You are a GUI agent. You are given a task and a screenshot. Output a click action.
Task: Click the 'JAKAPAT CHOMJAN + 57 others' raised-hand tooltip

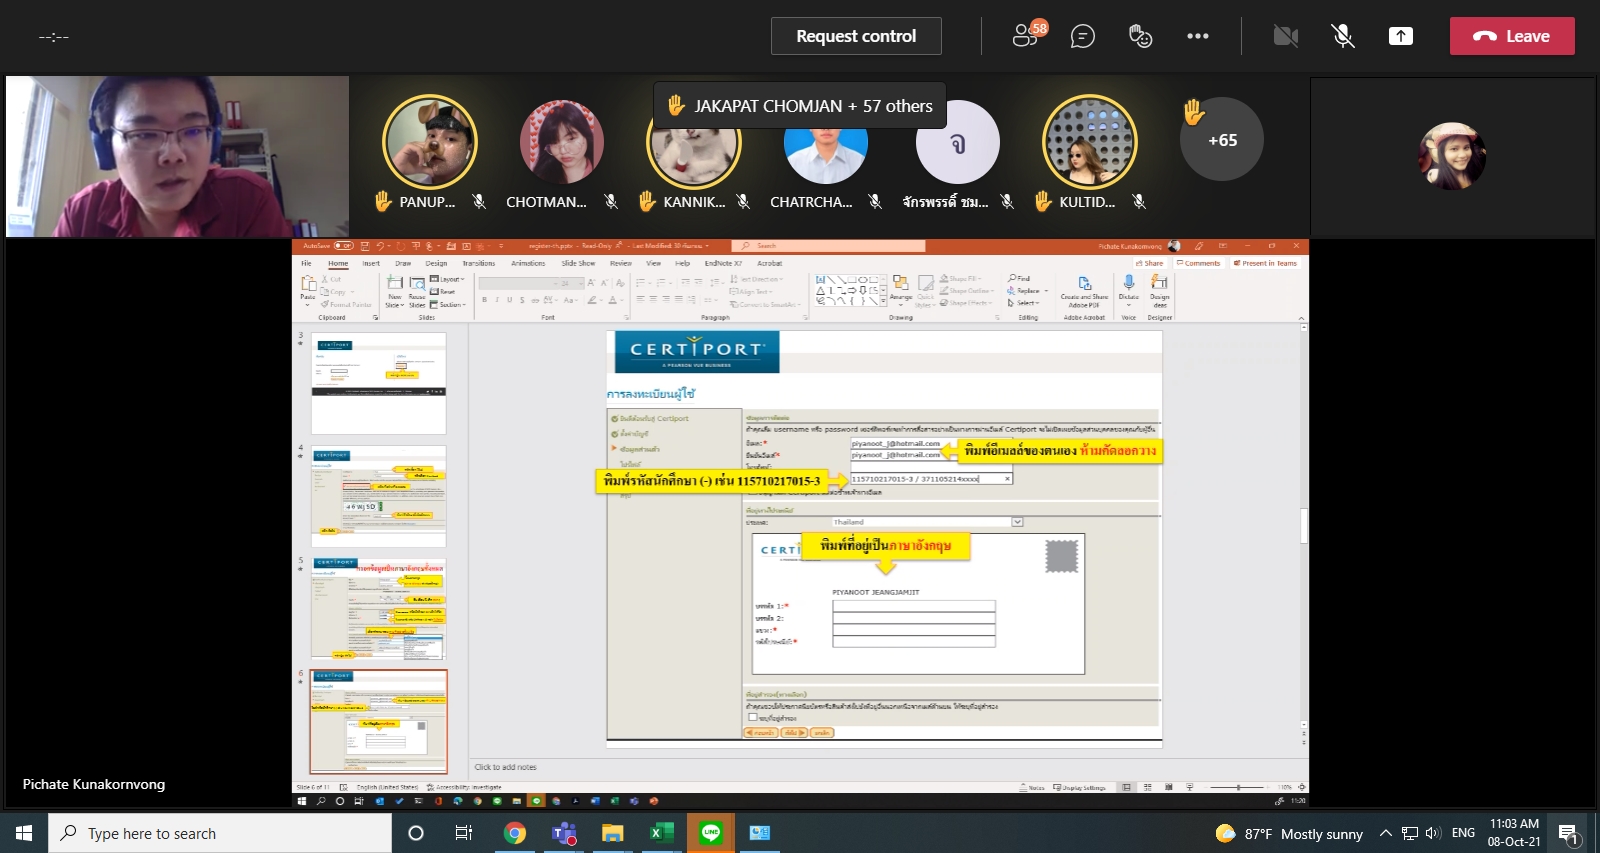(800, 106)
